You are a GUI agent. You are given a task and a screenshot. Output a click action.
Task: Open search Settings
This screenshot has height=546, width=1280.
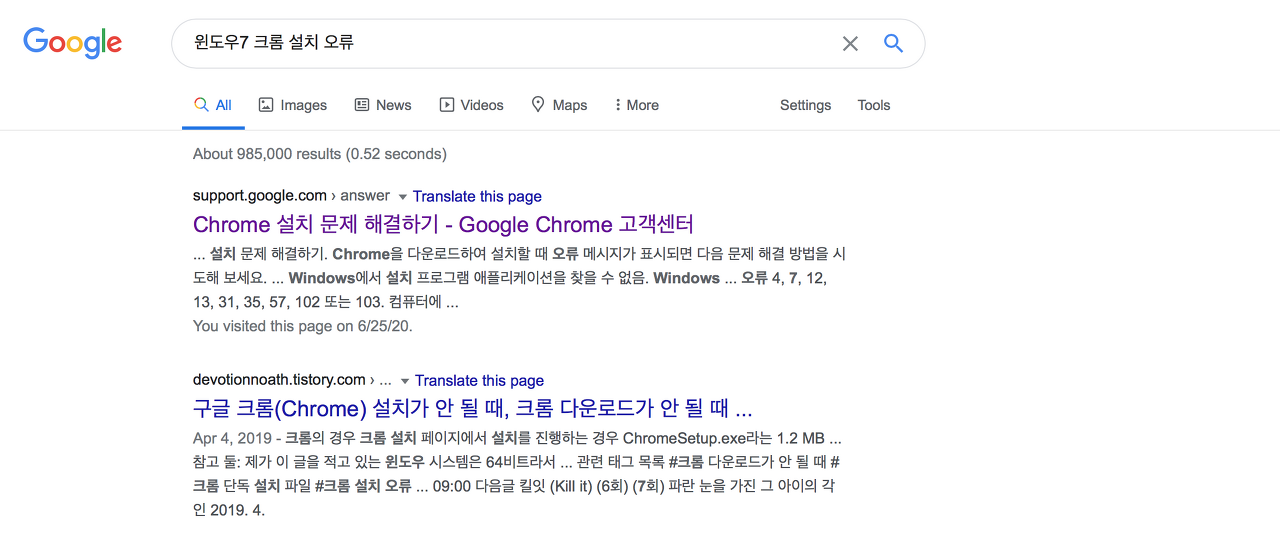pyautogui.click(x=805, y=105)
